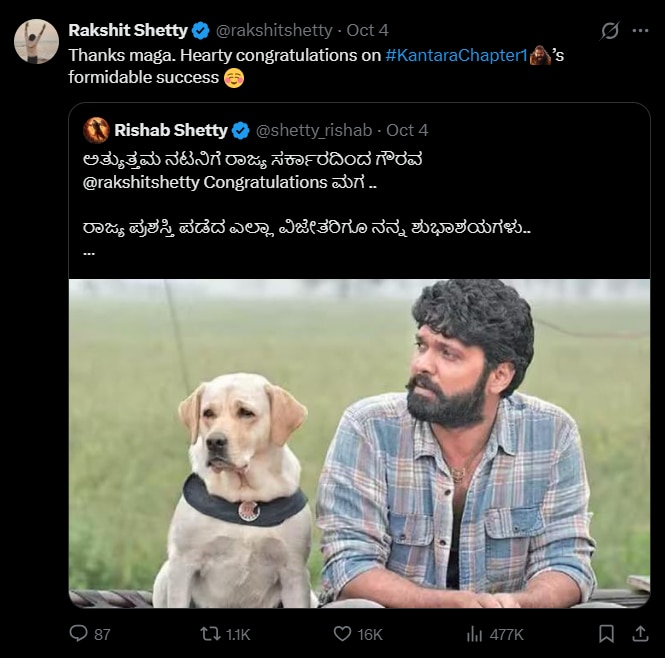
Task: Bookmark this post
Action: pos(606,633)
